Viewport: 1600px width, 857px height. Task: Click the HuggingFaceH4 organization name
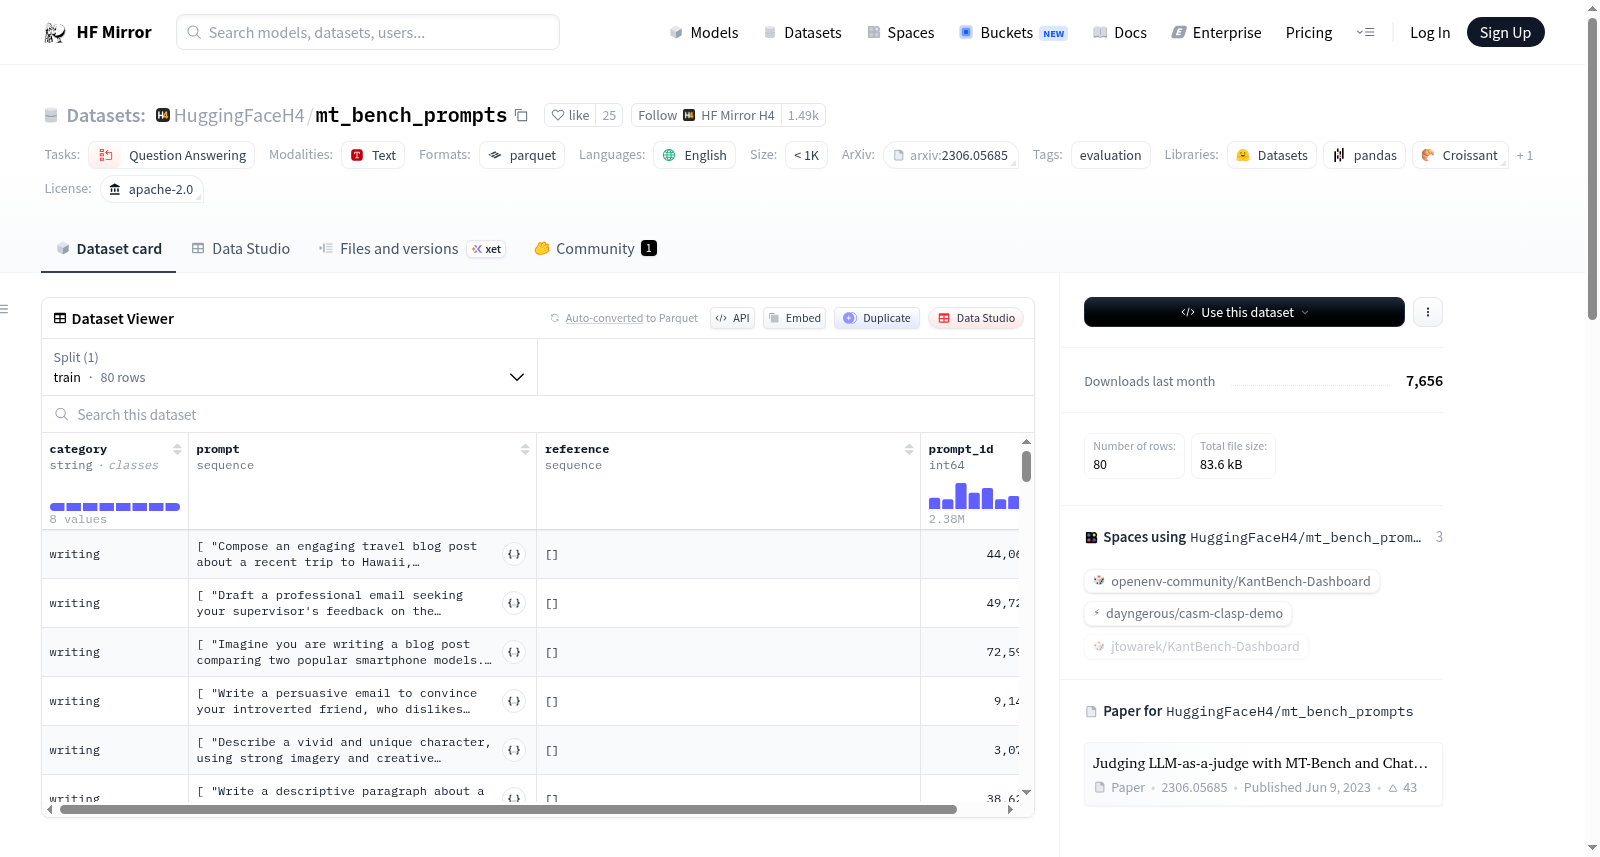[239, 115]
